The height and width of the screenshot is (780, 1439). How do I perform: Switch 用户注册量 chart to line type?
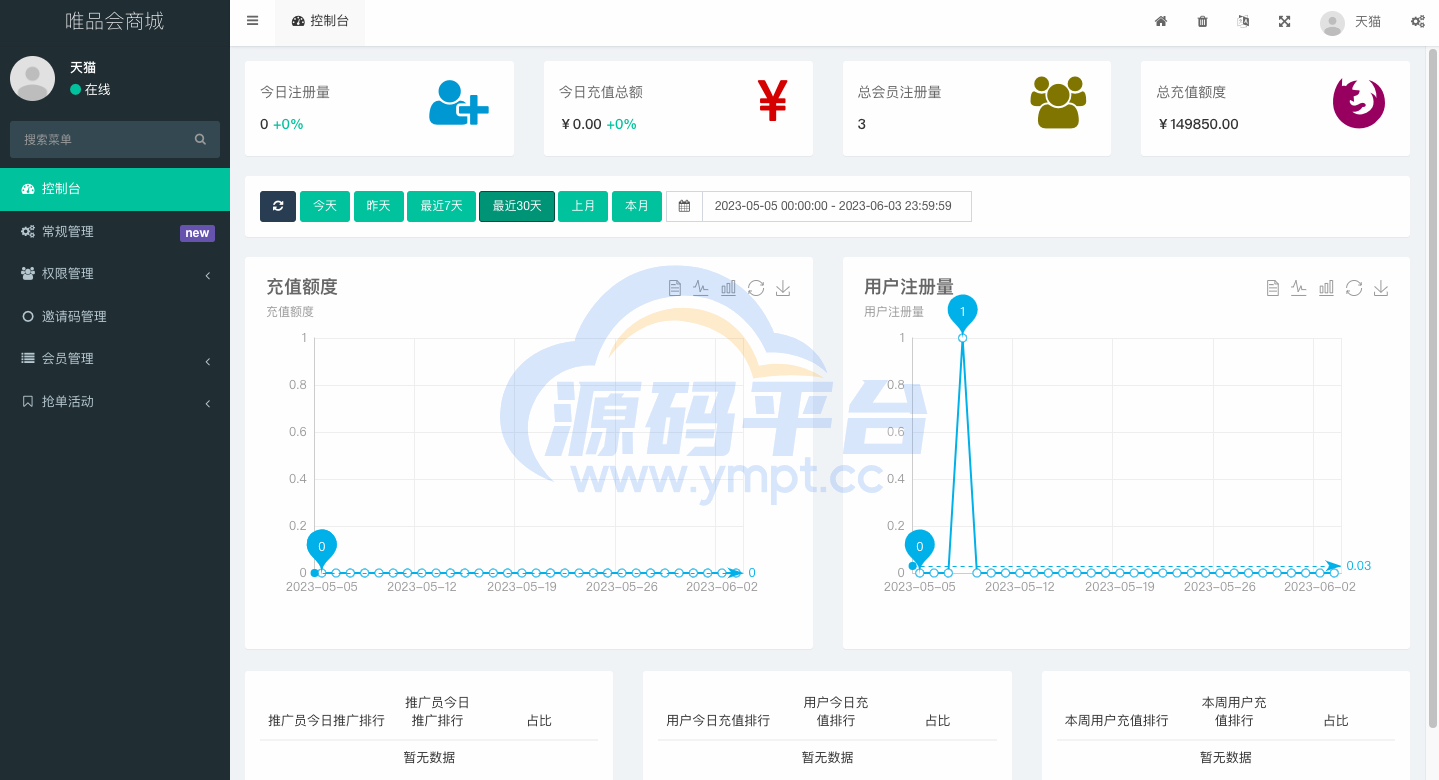pyautogui.click(x=1299, y=288)
